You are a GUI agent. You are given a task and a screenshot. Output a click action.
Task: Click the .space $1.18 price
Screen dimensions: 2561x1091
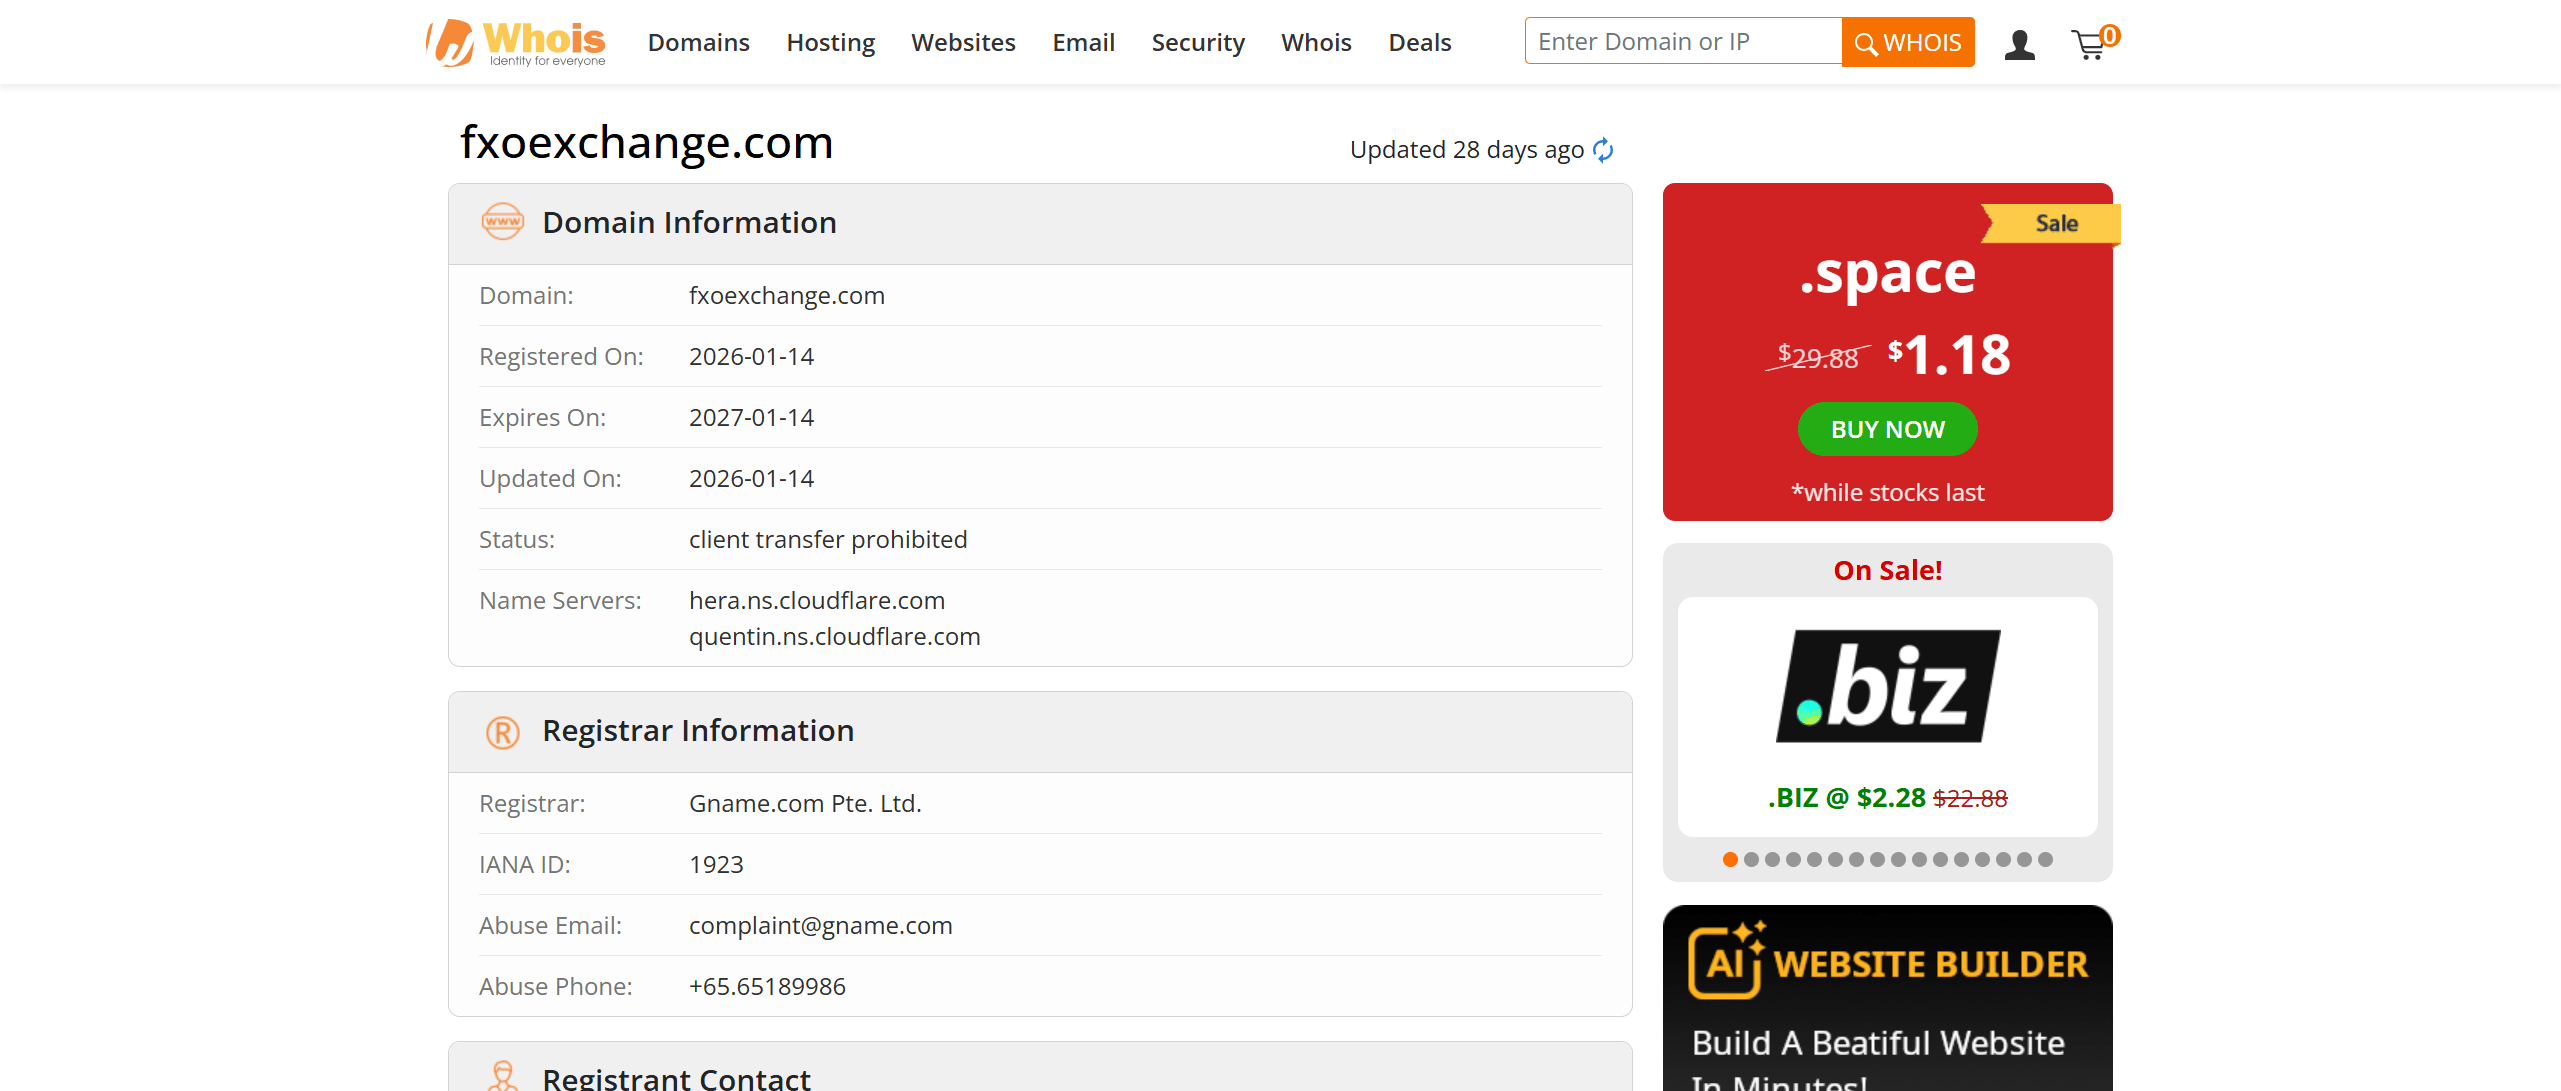[1948, 355]
